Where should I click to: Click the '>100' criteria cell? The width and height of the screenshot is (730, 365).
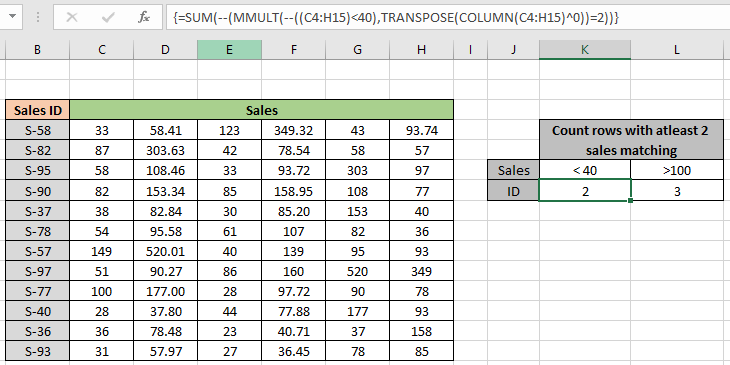tap(677, 170)
